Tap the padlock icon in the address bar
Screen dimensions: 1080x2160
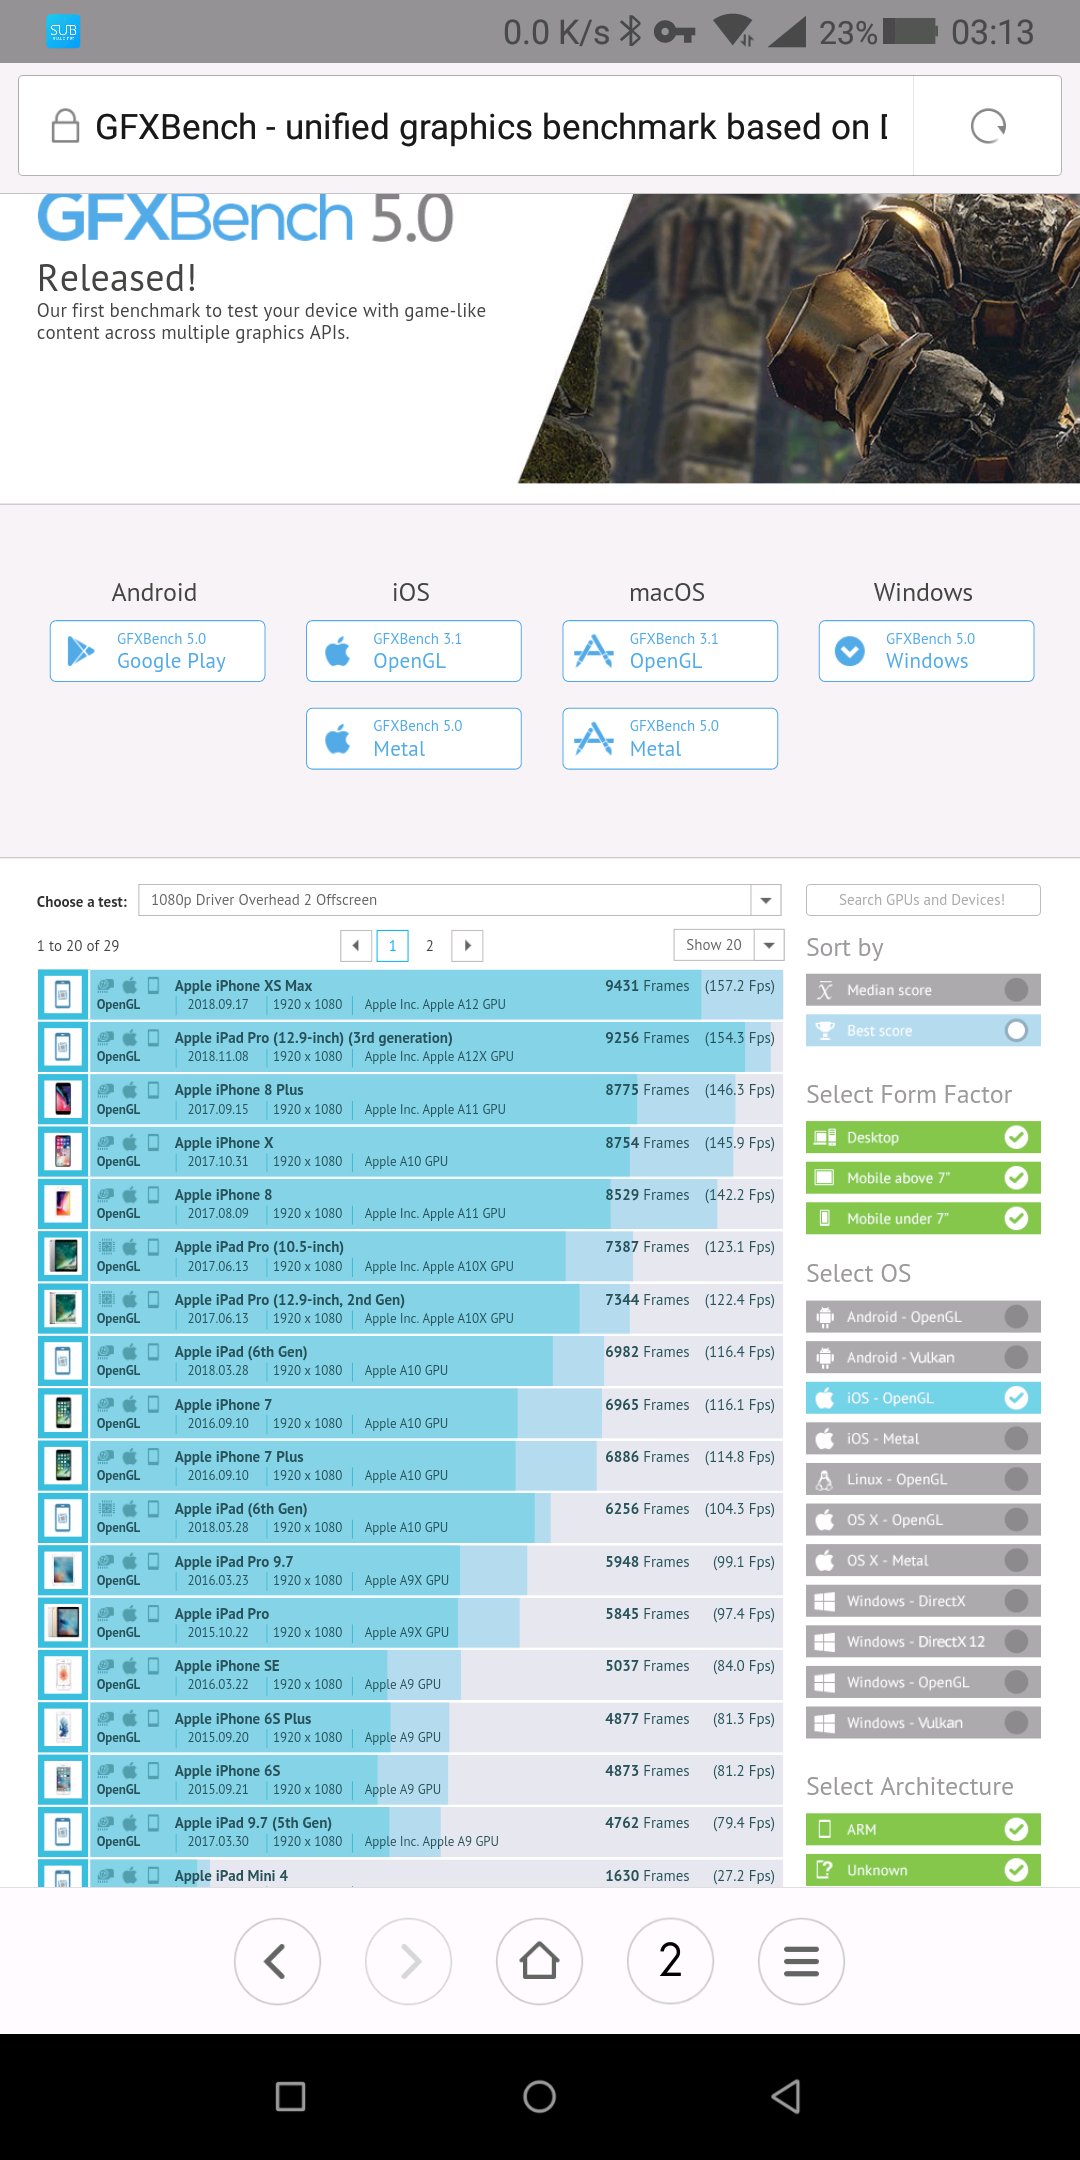[x=65, y=126]
